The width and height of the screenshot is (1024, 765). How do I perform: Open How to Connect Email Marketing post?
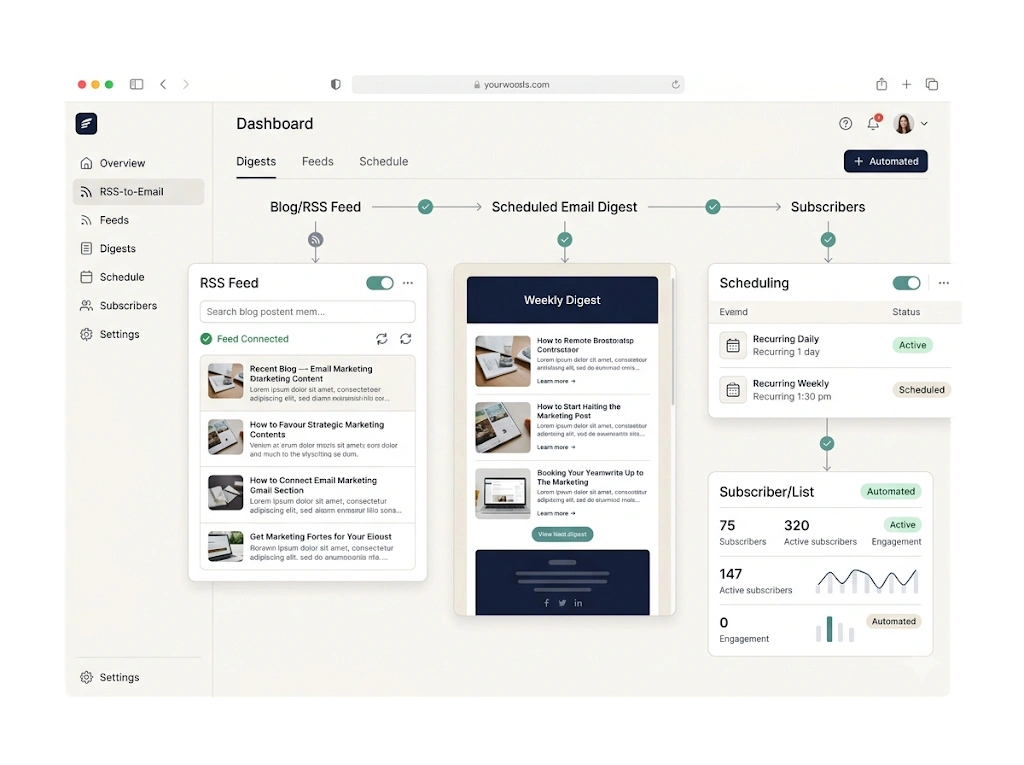(308, 495)
